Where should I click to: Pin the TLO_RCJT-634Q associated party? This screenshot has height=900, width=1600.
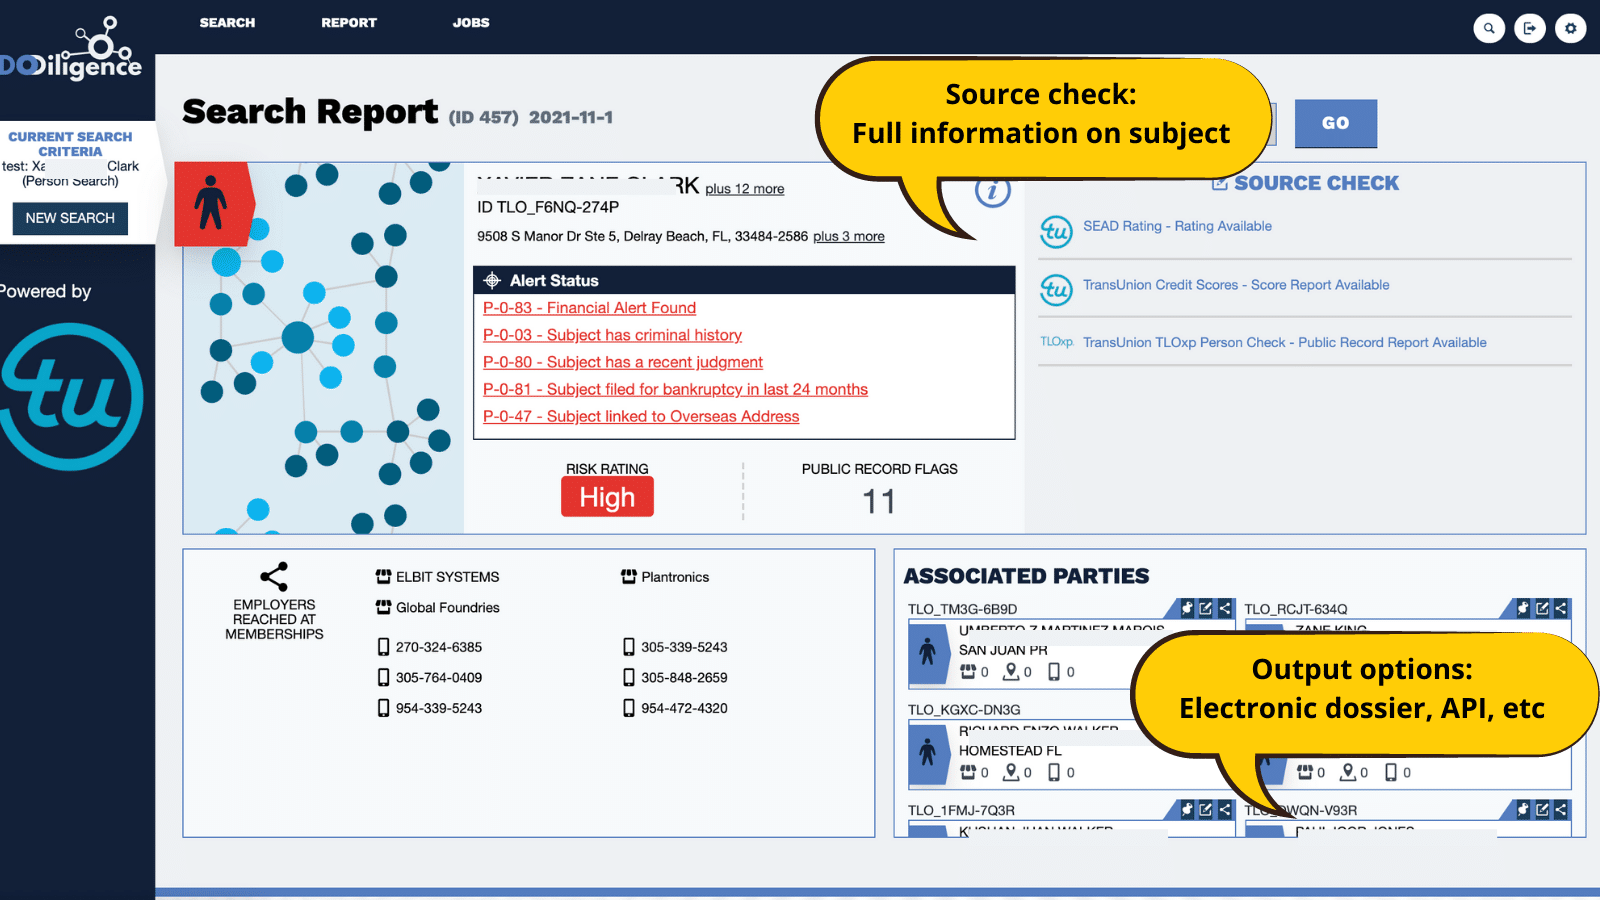coord(1523,608)
